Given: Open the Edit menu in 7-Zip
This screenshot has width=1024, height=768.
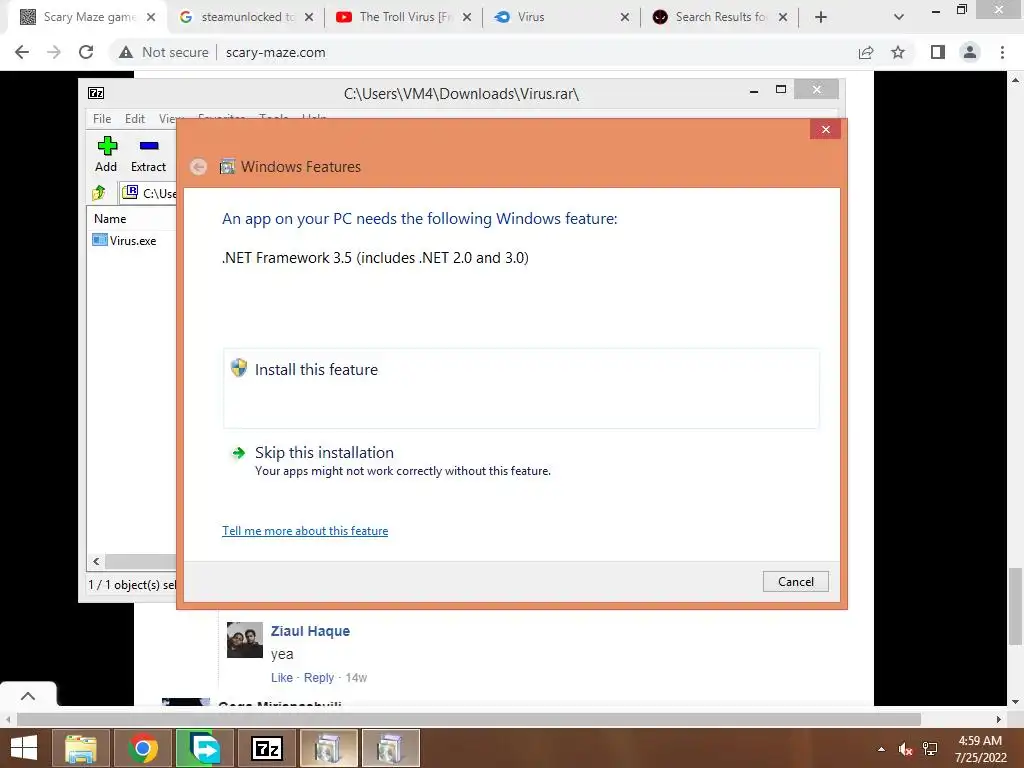Looking at the screenshot, I should 135,118.
